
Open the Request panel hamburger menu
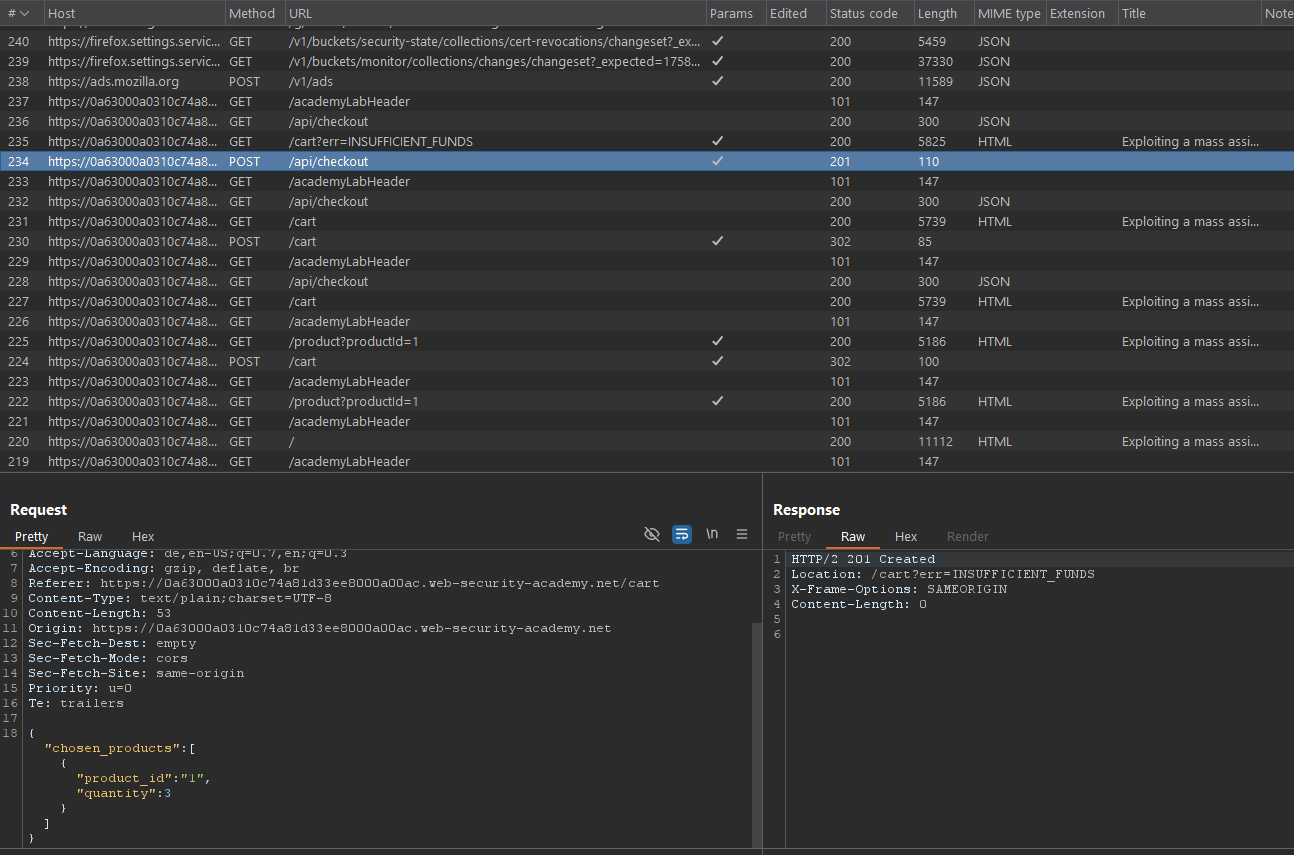[x=742, y=535]
